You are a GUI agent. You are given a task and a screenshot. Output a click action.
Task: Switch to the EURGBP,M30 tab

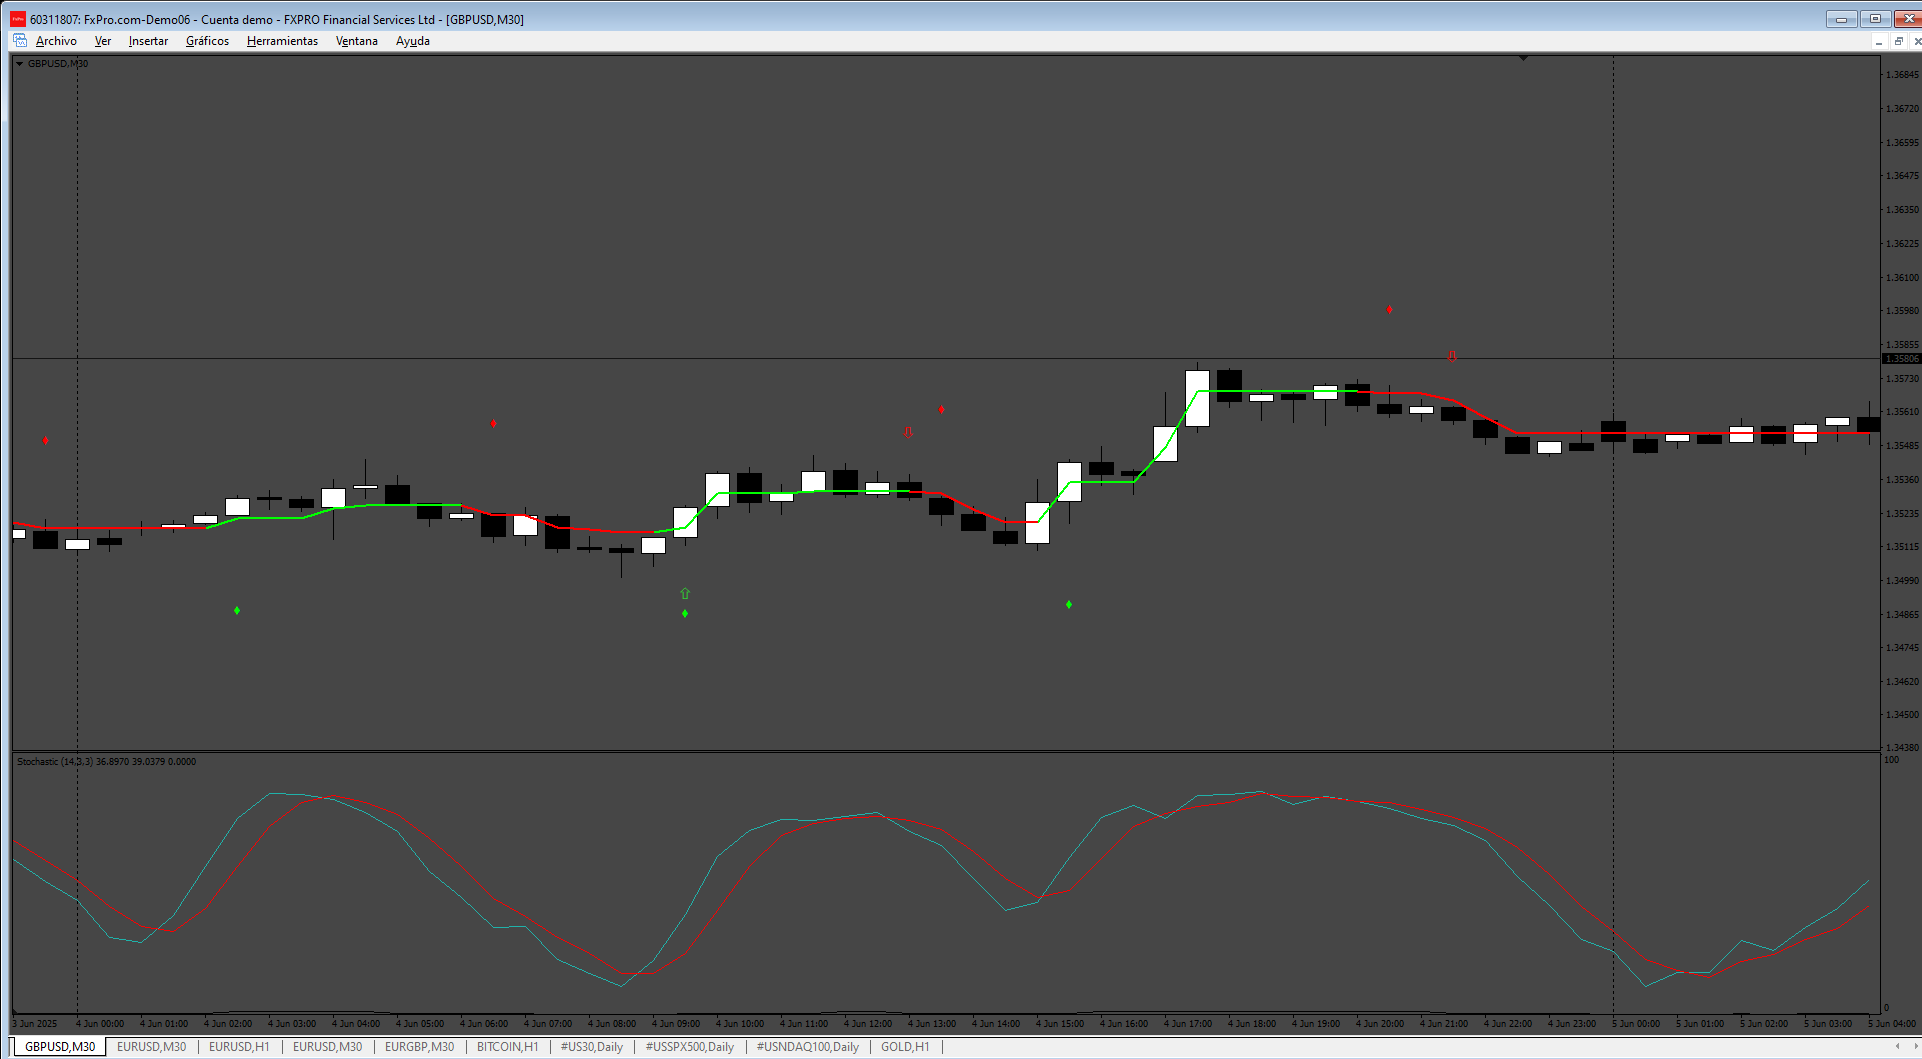click(419, 1047)
